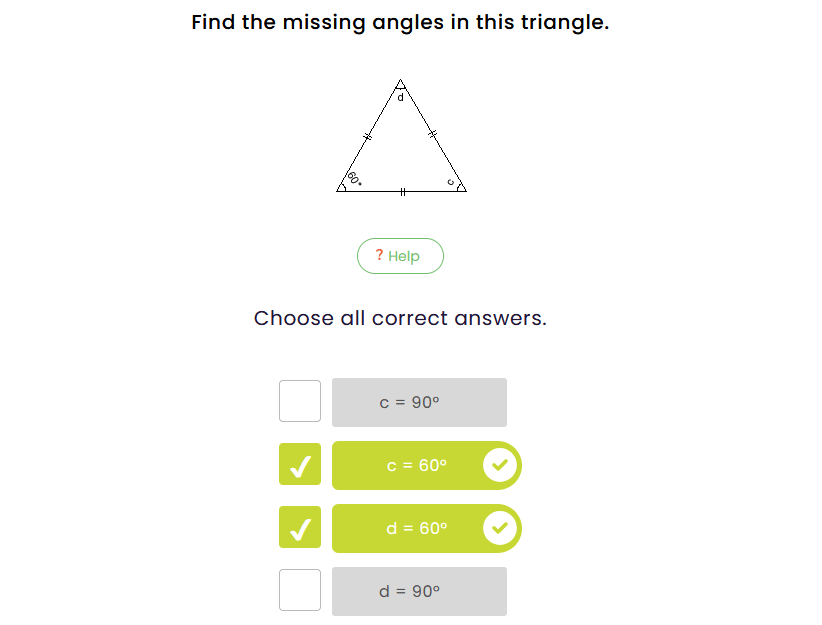The width and height of the screenshot is (822, 625).
Task: Click the red question mark icon
Action: tap(379, 255)
